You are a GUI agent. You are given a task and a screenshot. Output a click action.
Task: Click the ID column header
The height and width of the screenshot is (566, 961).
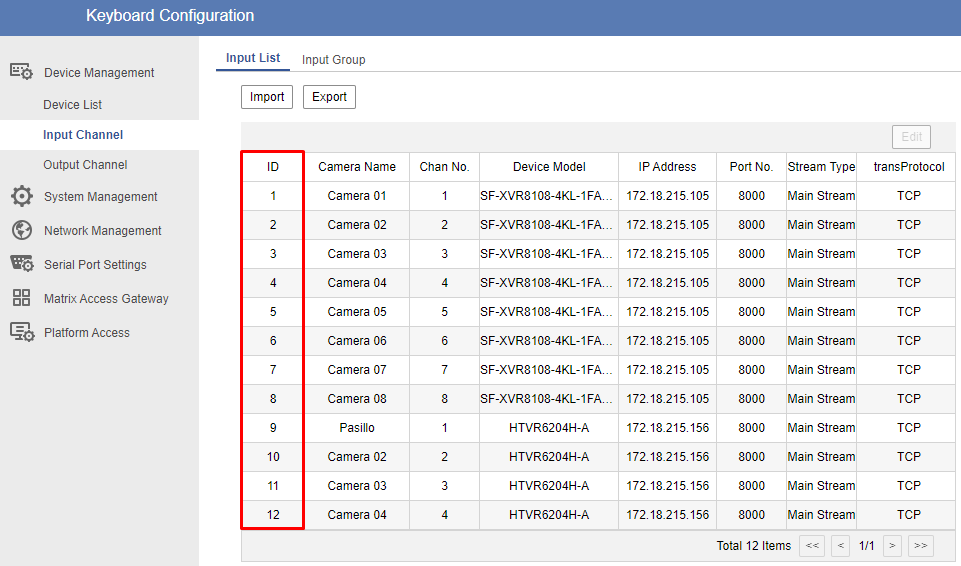(273, 167)
